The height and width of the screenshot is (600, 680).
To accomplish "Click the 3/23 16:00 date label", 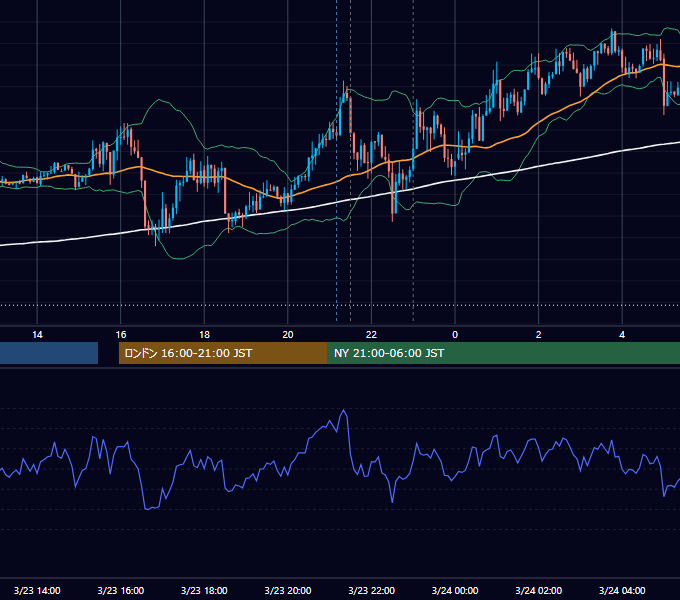I will (x=121, y=590).
